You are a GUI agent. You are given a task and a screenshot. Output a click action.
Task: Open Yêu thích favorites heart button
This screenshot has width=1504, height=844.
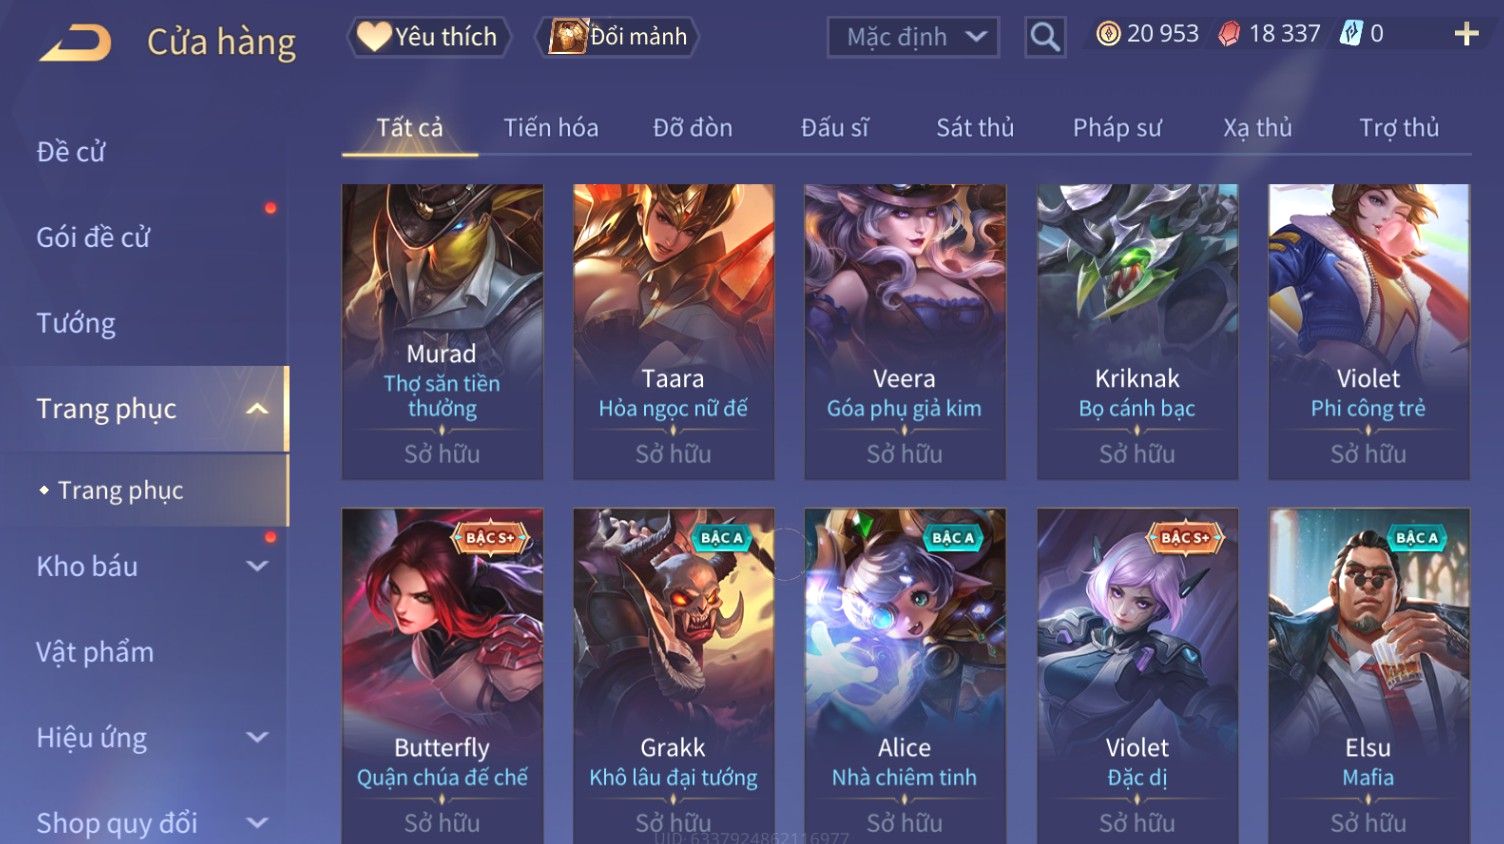[x=429, y=37]
